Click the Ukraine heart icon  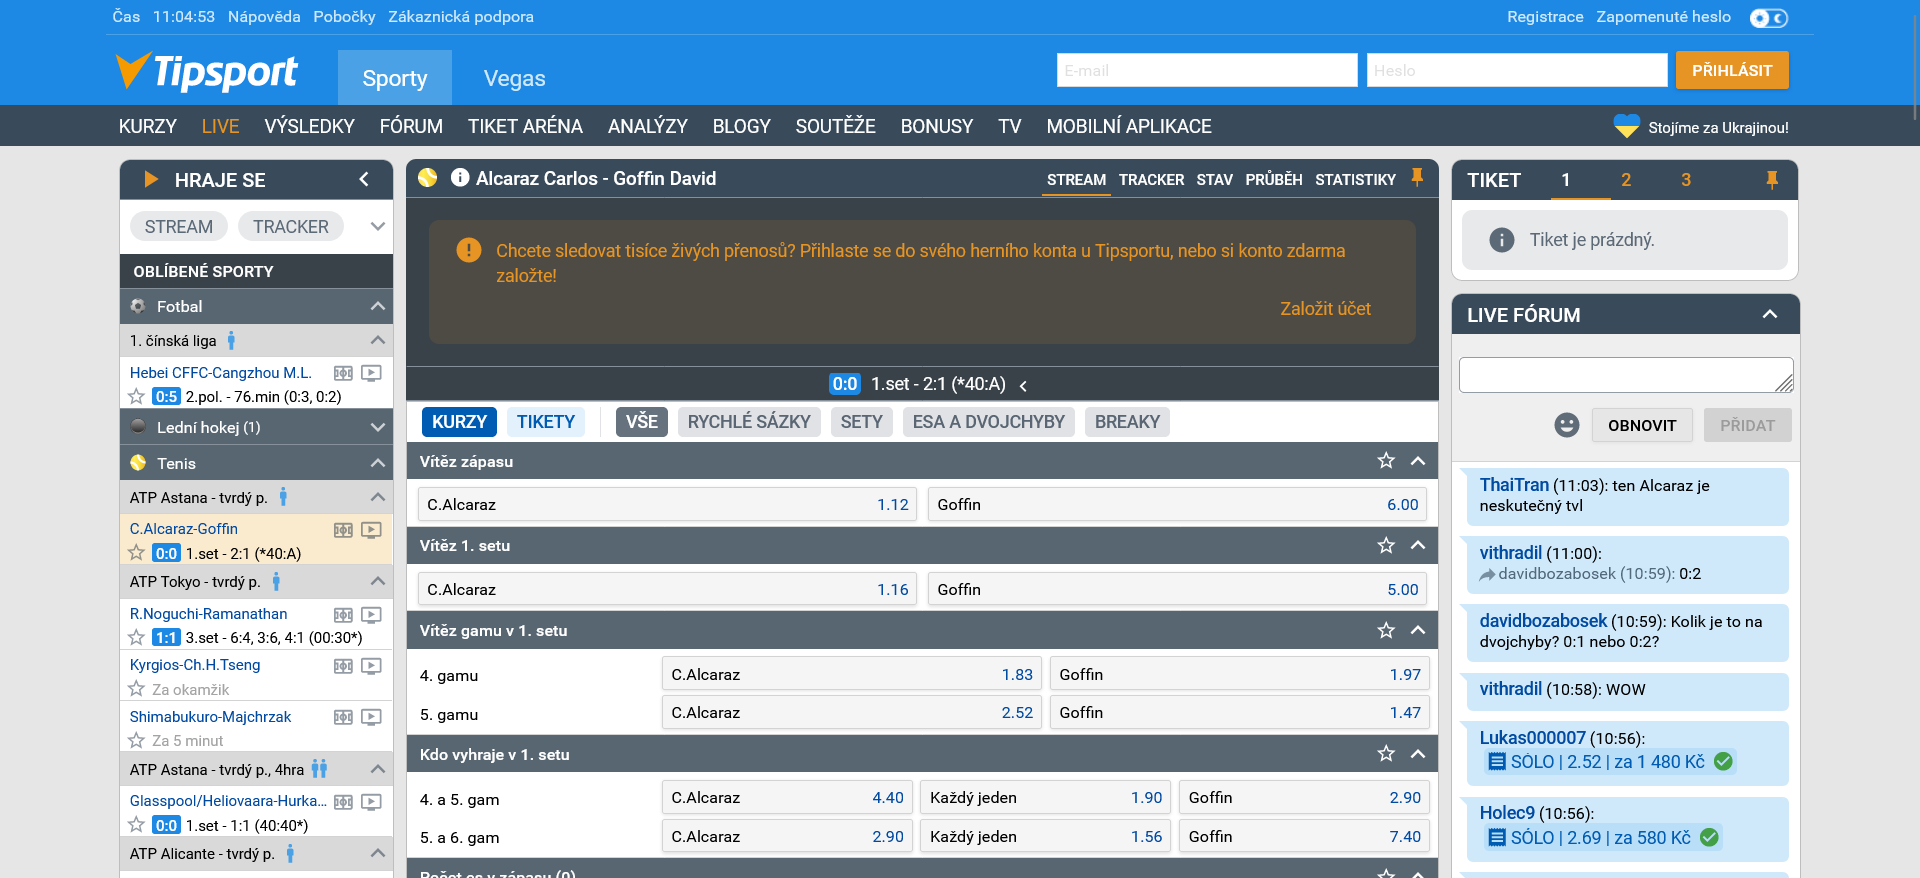point(1627,126)
